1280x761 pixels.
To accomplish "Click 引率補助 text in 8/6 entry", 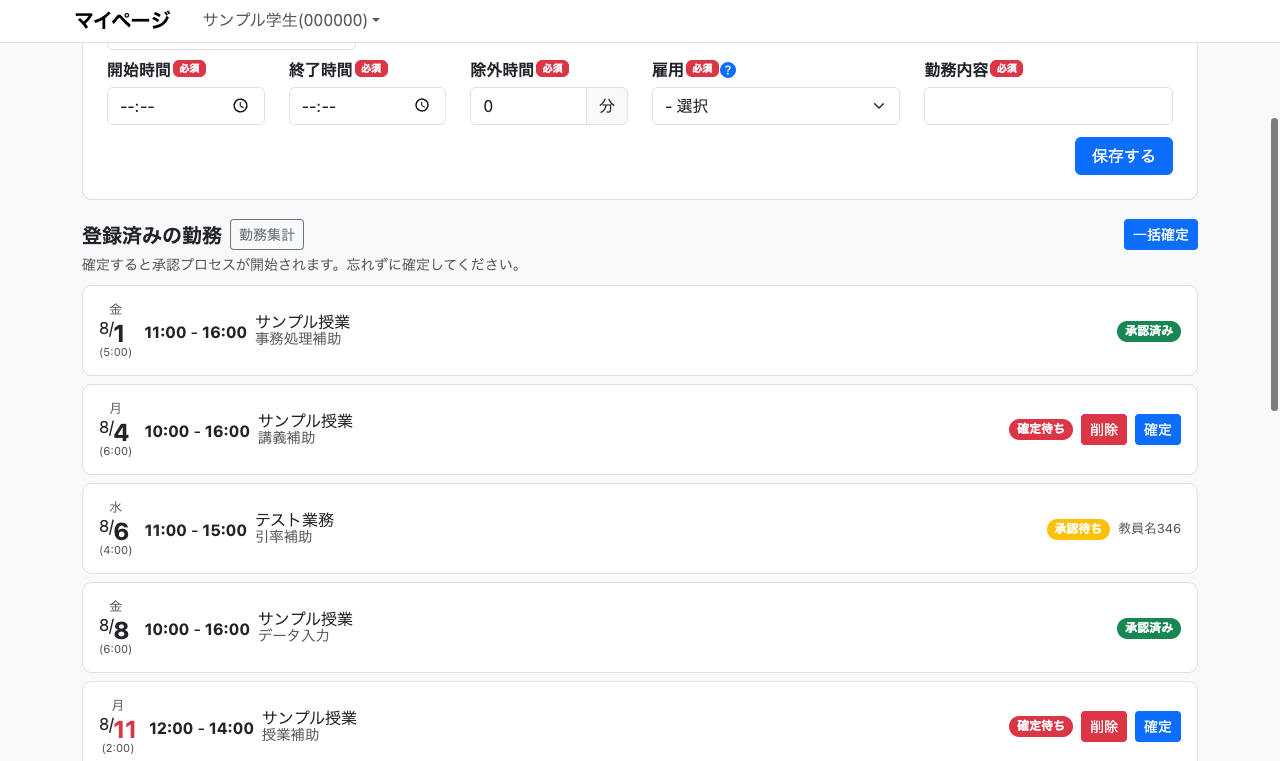I will [283, 537].
